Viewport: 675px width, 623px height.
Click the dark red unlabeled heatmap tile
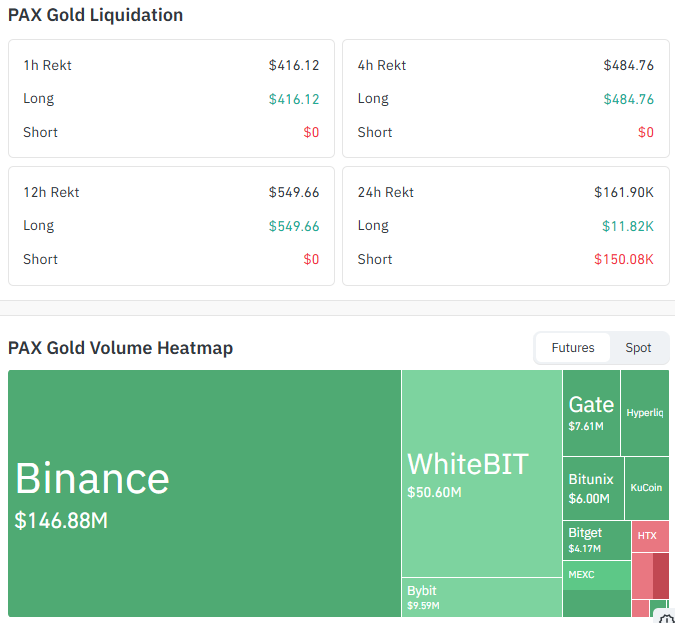coord(661,576)
